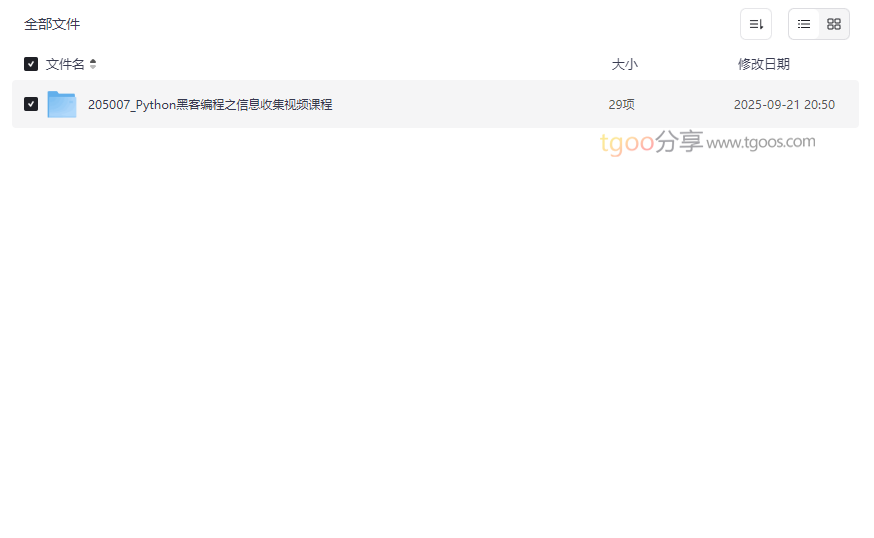Sort by the 修改日期 column header
Screen dimensions: 874x538
(x=764, y=64)
